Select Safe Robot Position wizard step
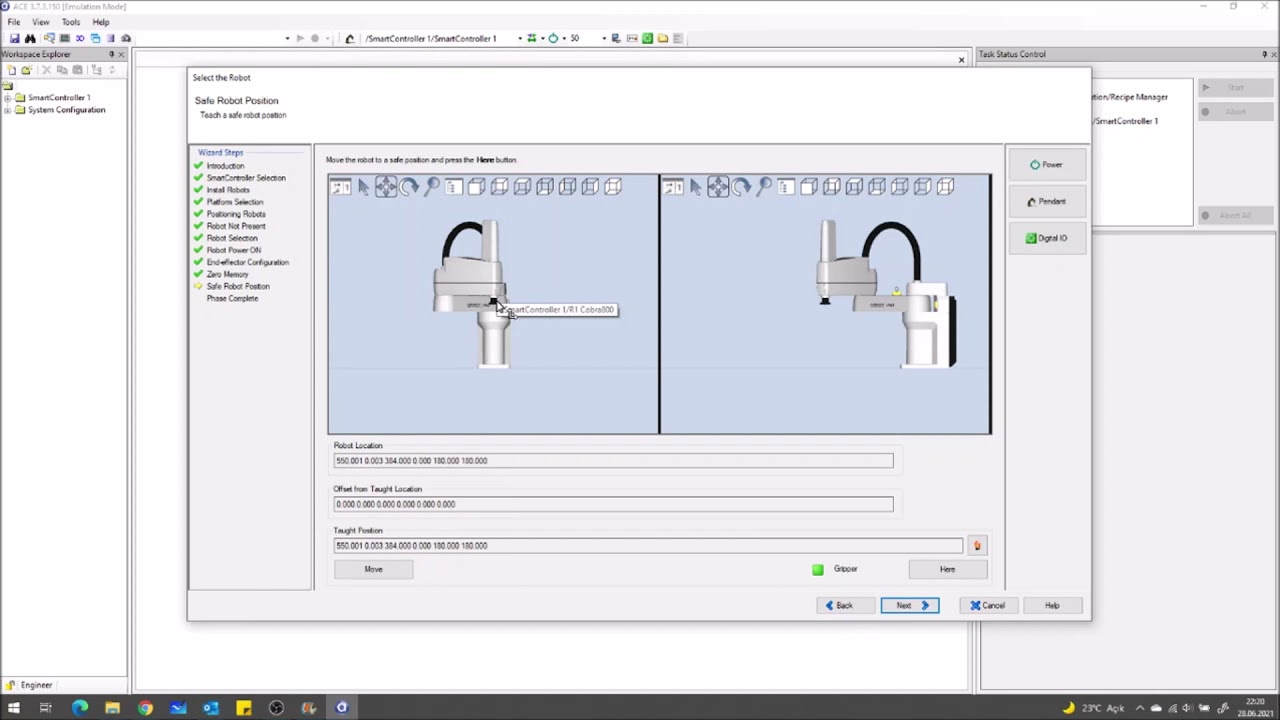Screen dimensions: 1280x720 click(238, 286)
